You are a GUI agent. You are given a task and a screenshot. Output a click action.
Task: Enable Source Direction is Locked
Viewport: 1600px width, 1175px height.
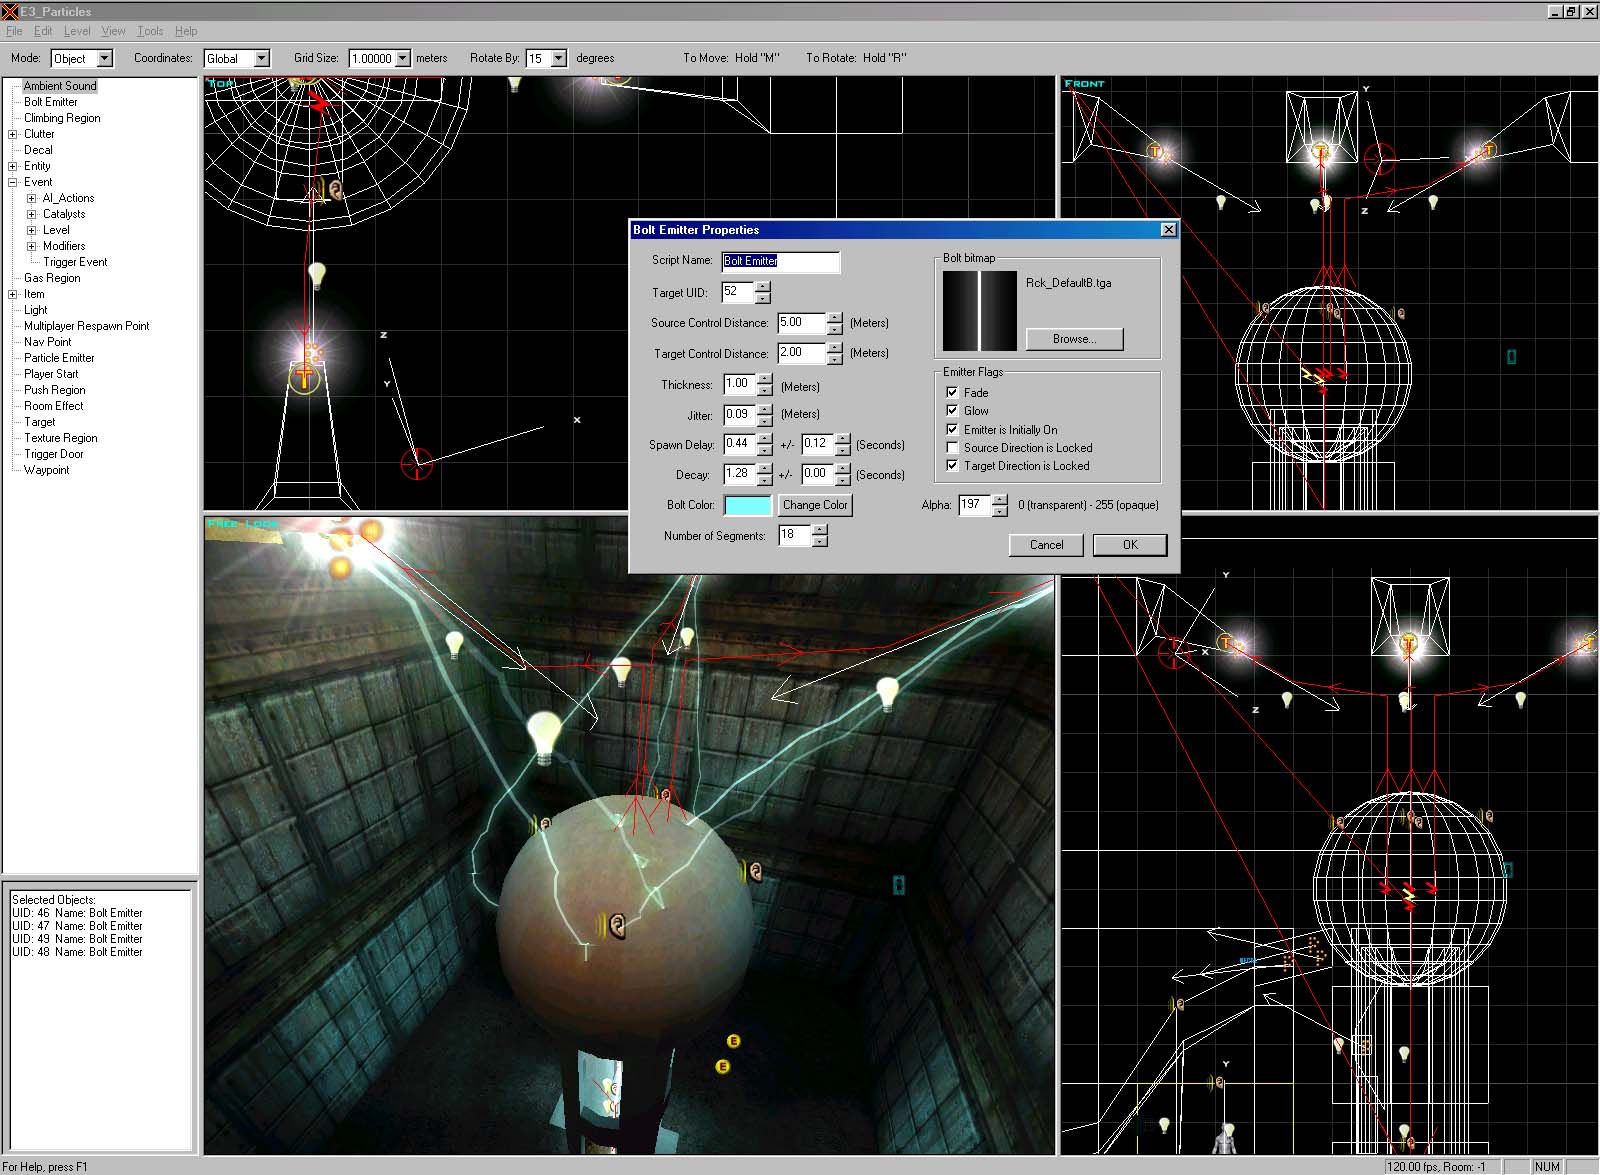coord(952,447)
